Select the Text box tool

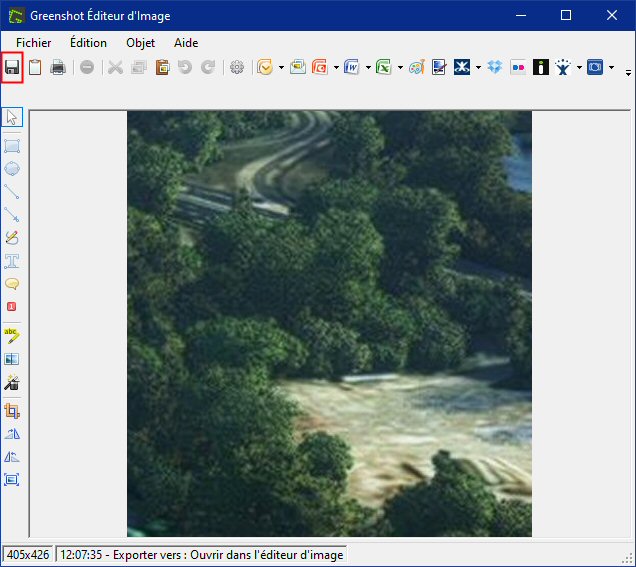[x=12, y=261]
